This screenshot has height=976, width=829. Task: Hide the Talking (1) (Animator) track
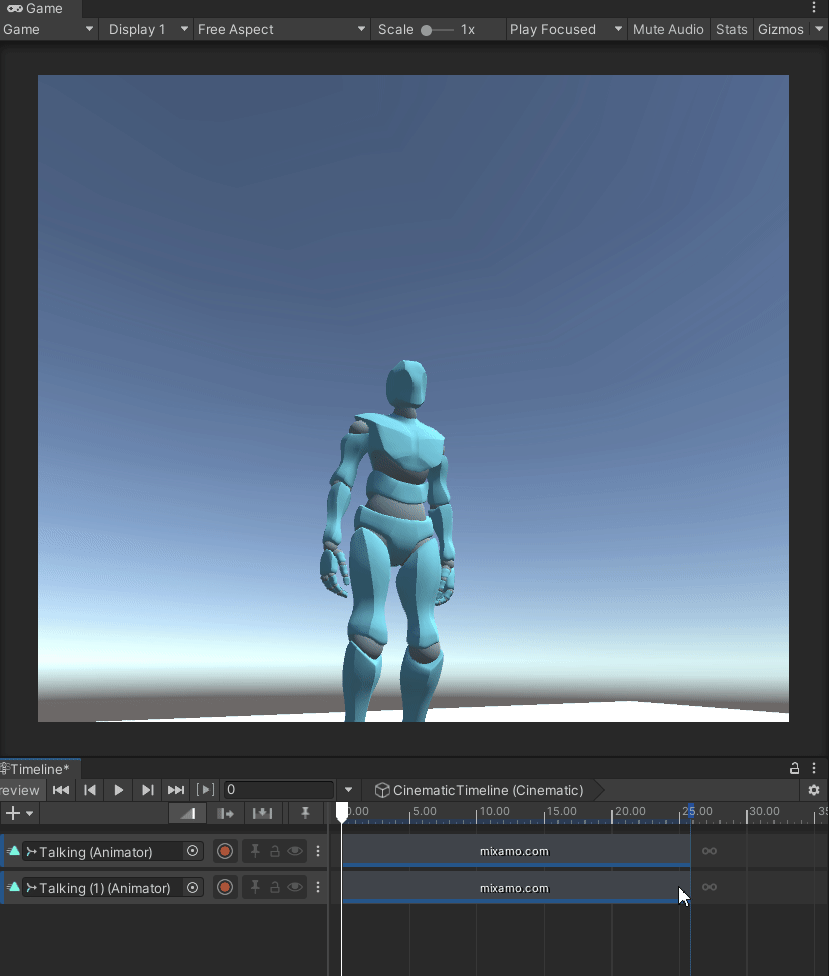coord(295,888)
